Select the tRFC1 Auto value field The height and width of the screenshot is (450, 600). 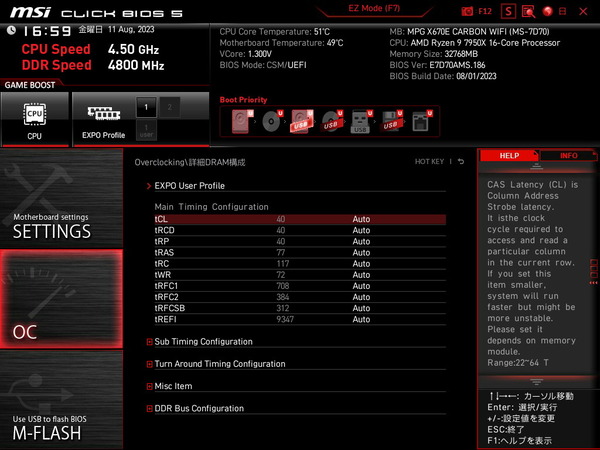361,286
